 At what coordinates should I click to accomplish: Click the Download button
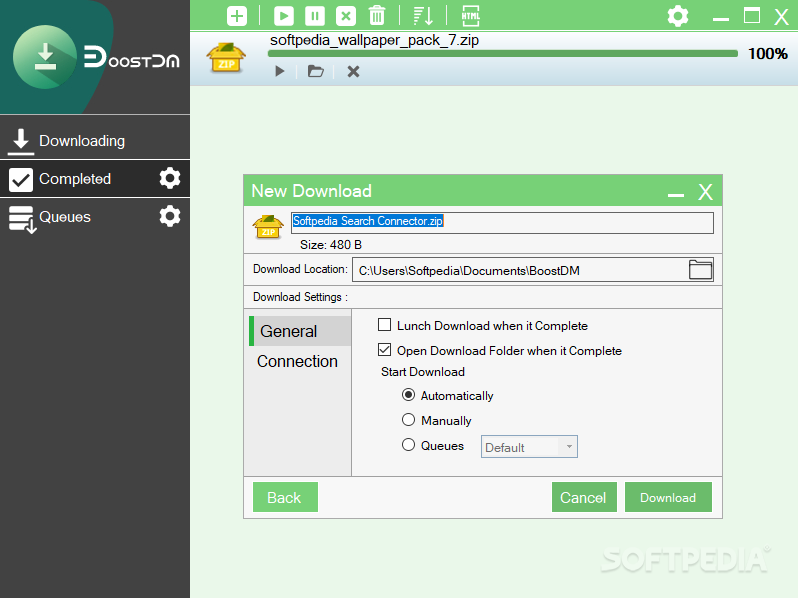[668, 497]
